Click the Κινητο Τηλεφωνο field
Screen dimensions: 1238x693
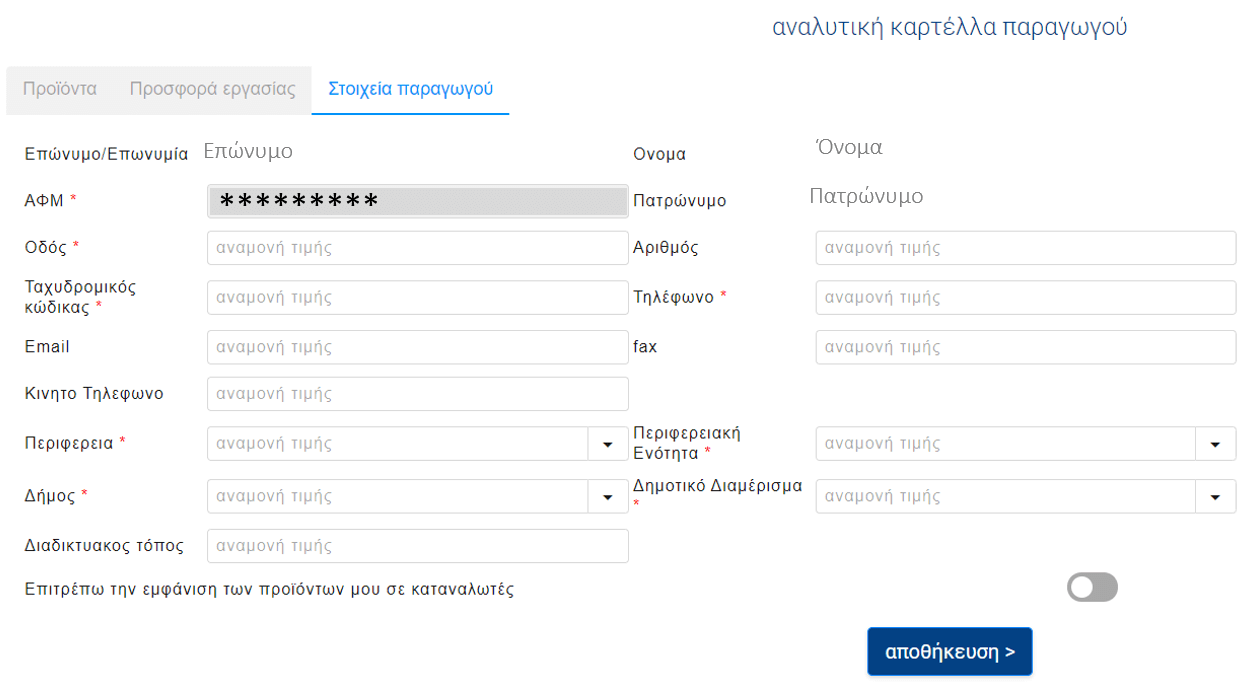tap(417, 394)
